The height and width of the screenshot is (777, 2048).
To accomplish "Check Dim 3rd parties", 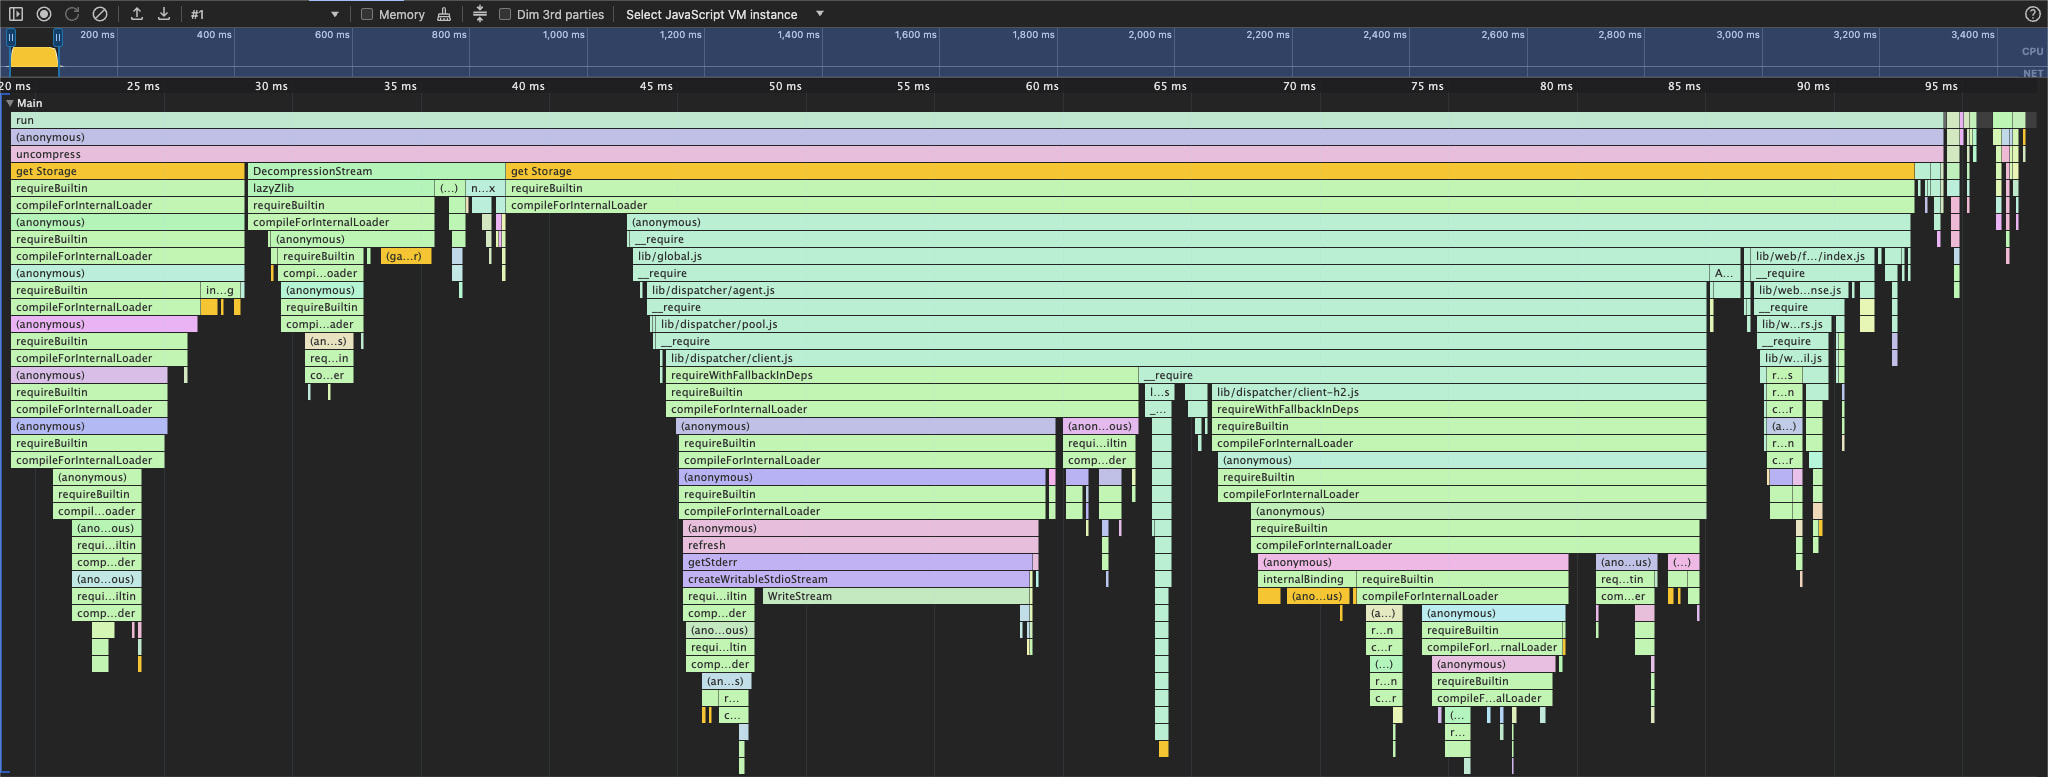I will (505, 14).
